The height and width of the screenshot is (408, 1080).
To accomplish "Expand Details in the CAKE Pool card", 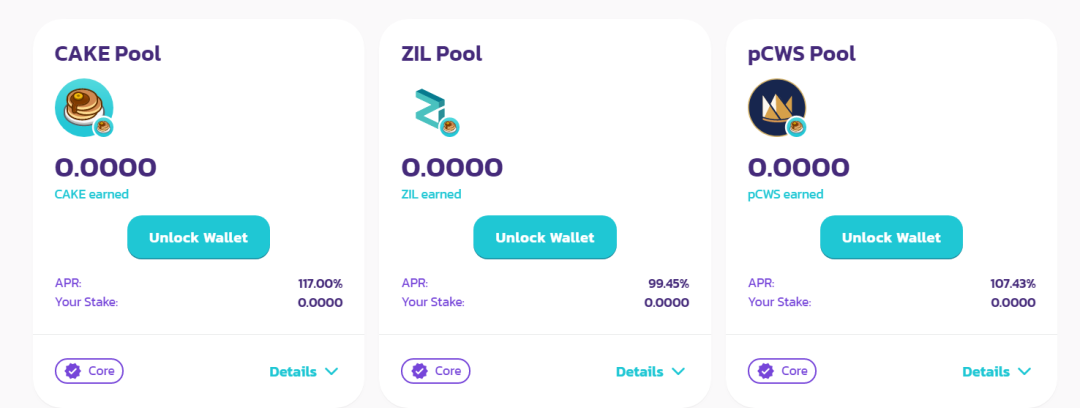I will click(304, 372).
